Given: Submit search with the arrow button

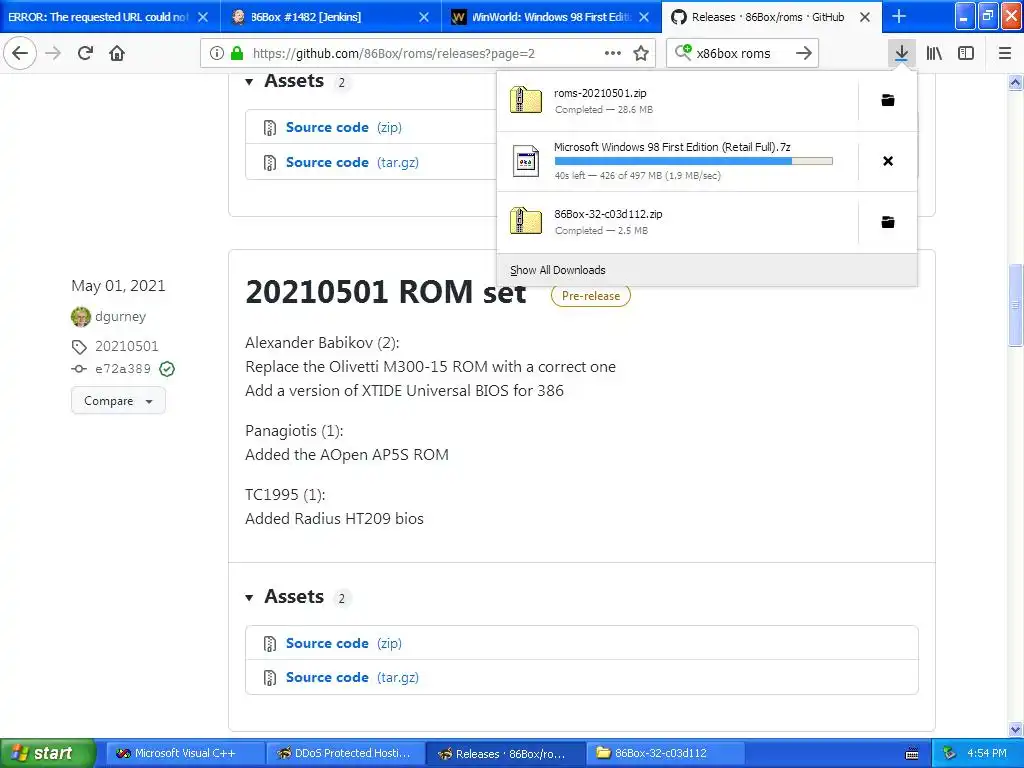Looking at the screenshot, I should pyautogui.click(x=804, y=53).
